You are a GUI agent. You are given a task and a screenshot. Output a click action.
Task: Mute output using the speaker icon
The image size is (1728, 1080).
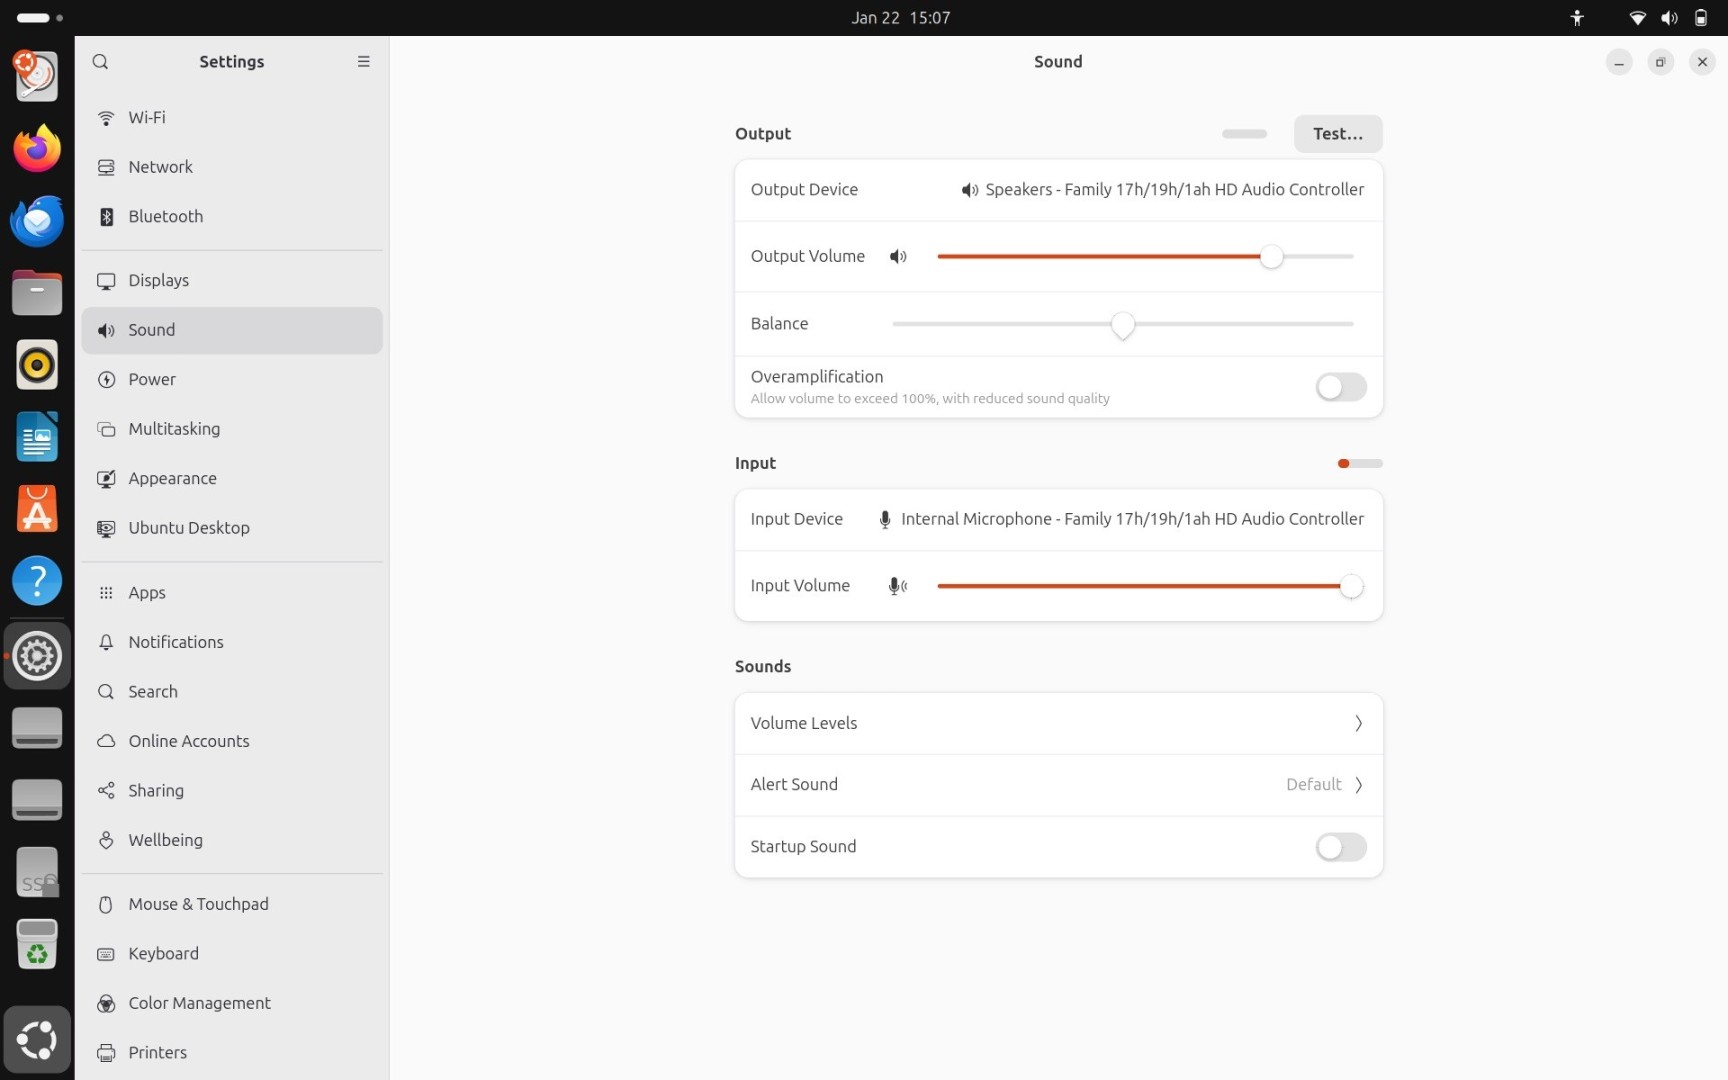tap(898, 257)
